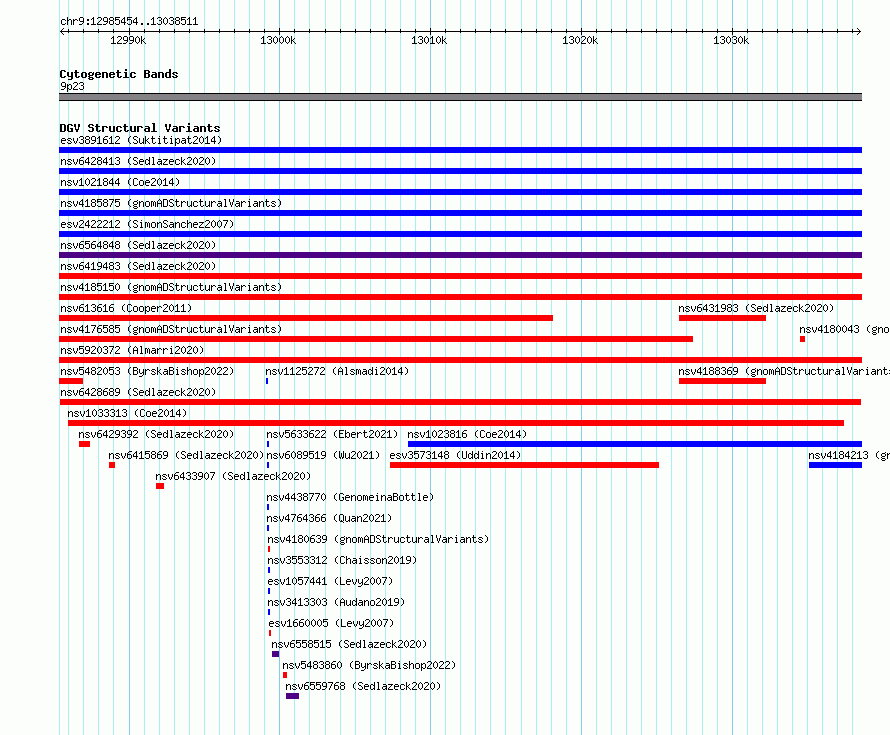This screenshot has height=735, width=890.
Task: Select nsv1021844 (Coe2014) label
Action: coord(120,182)
